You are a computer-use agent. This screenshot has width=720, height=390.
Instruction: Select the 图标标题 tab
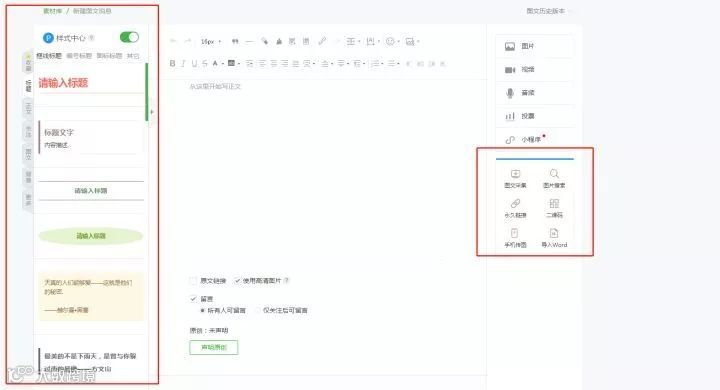[x=109, y=56]
